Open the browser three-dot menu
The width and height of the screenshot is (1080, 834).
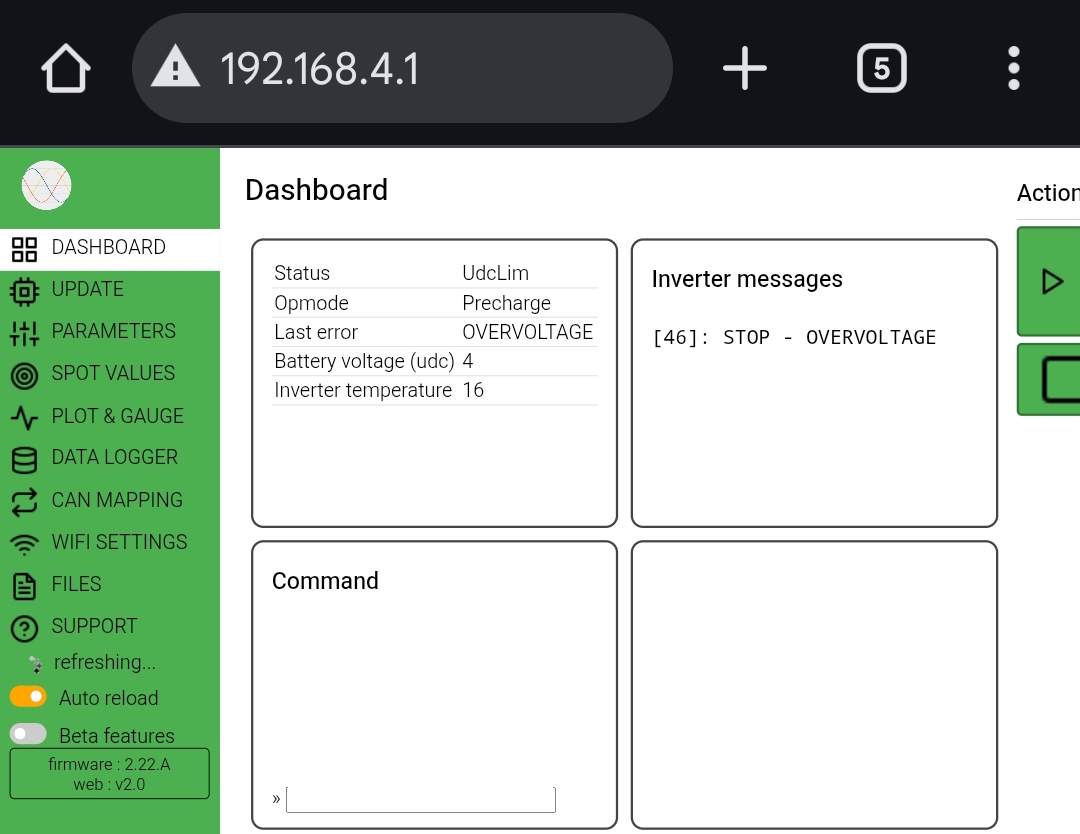(1013, 69)
